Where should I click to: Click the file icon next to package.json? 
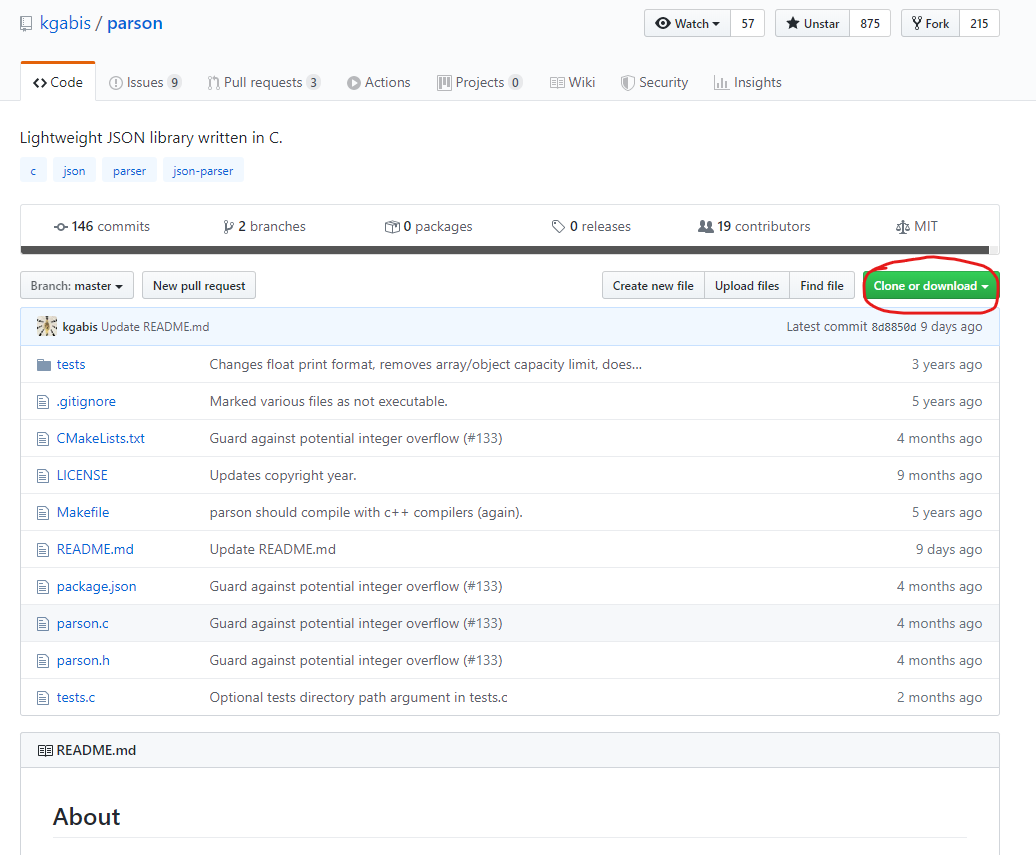(x=43, y=587)
